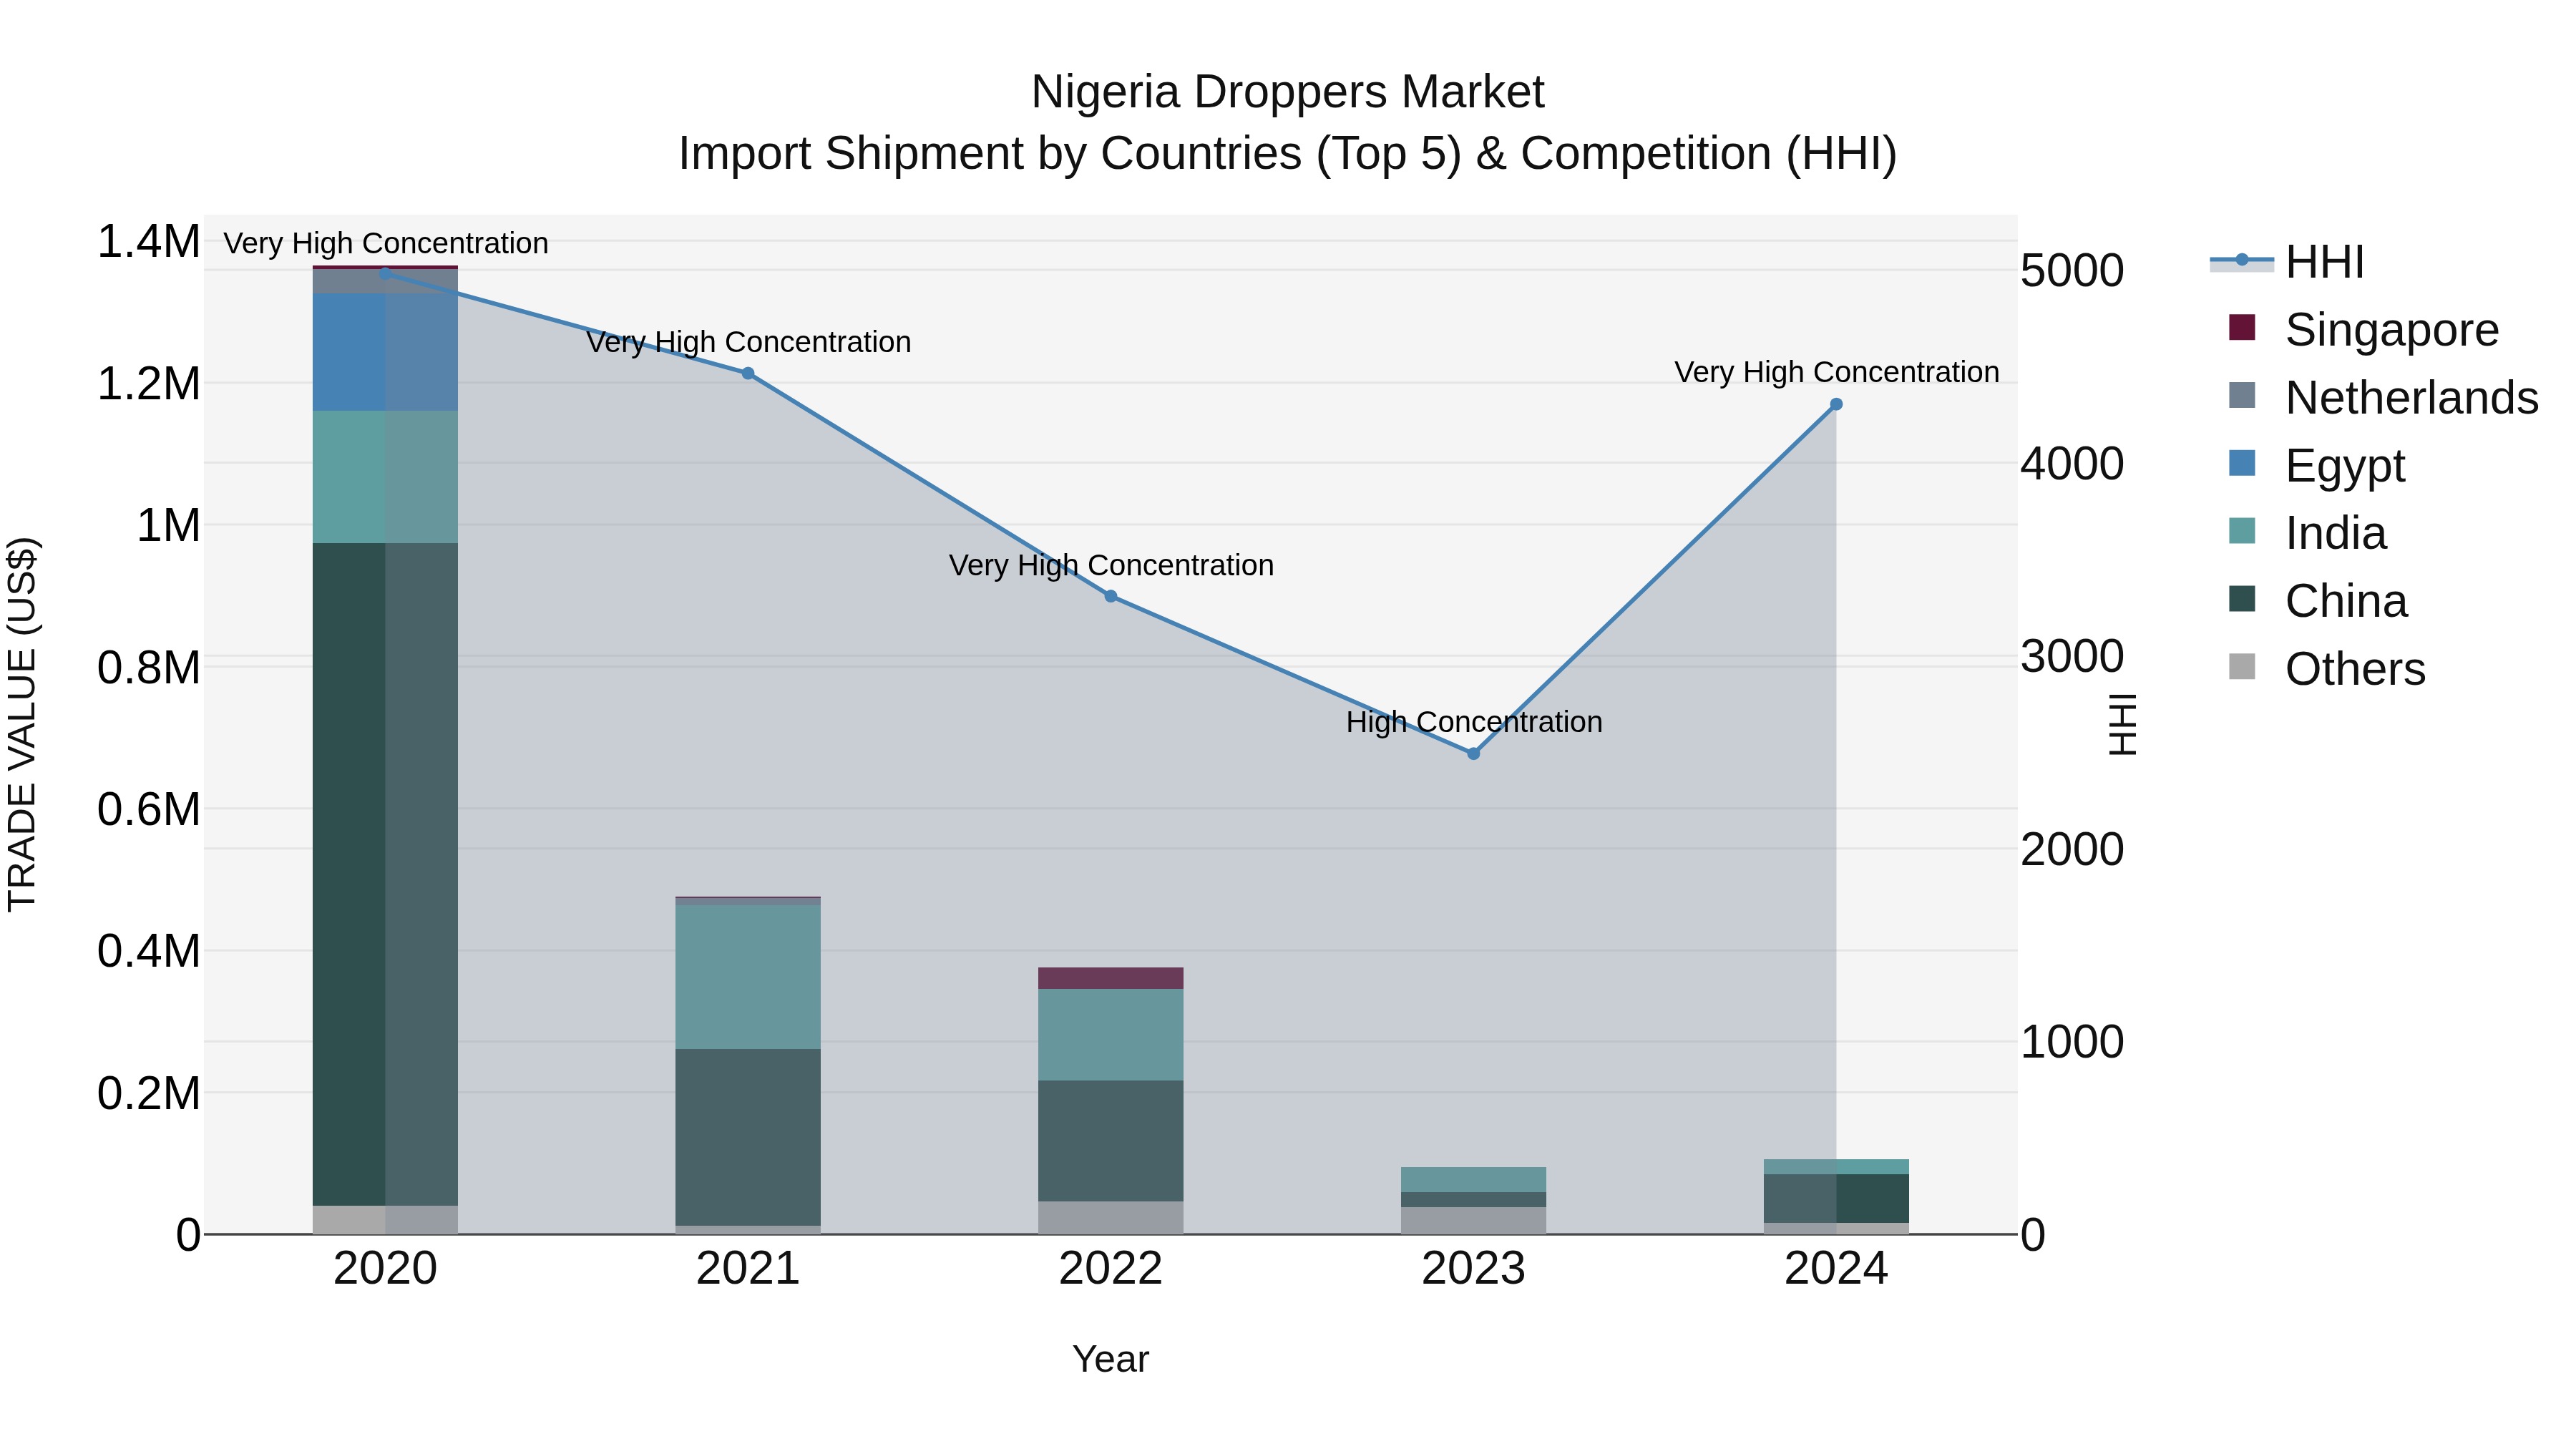The height and width of the screenshot is (1449, 2576).
Task: Click the 2021 x-axis label
Action: click(x=748, y=1269)
